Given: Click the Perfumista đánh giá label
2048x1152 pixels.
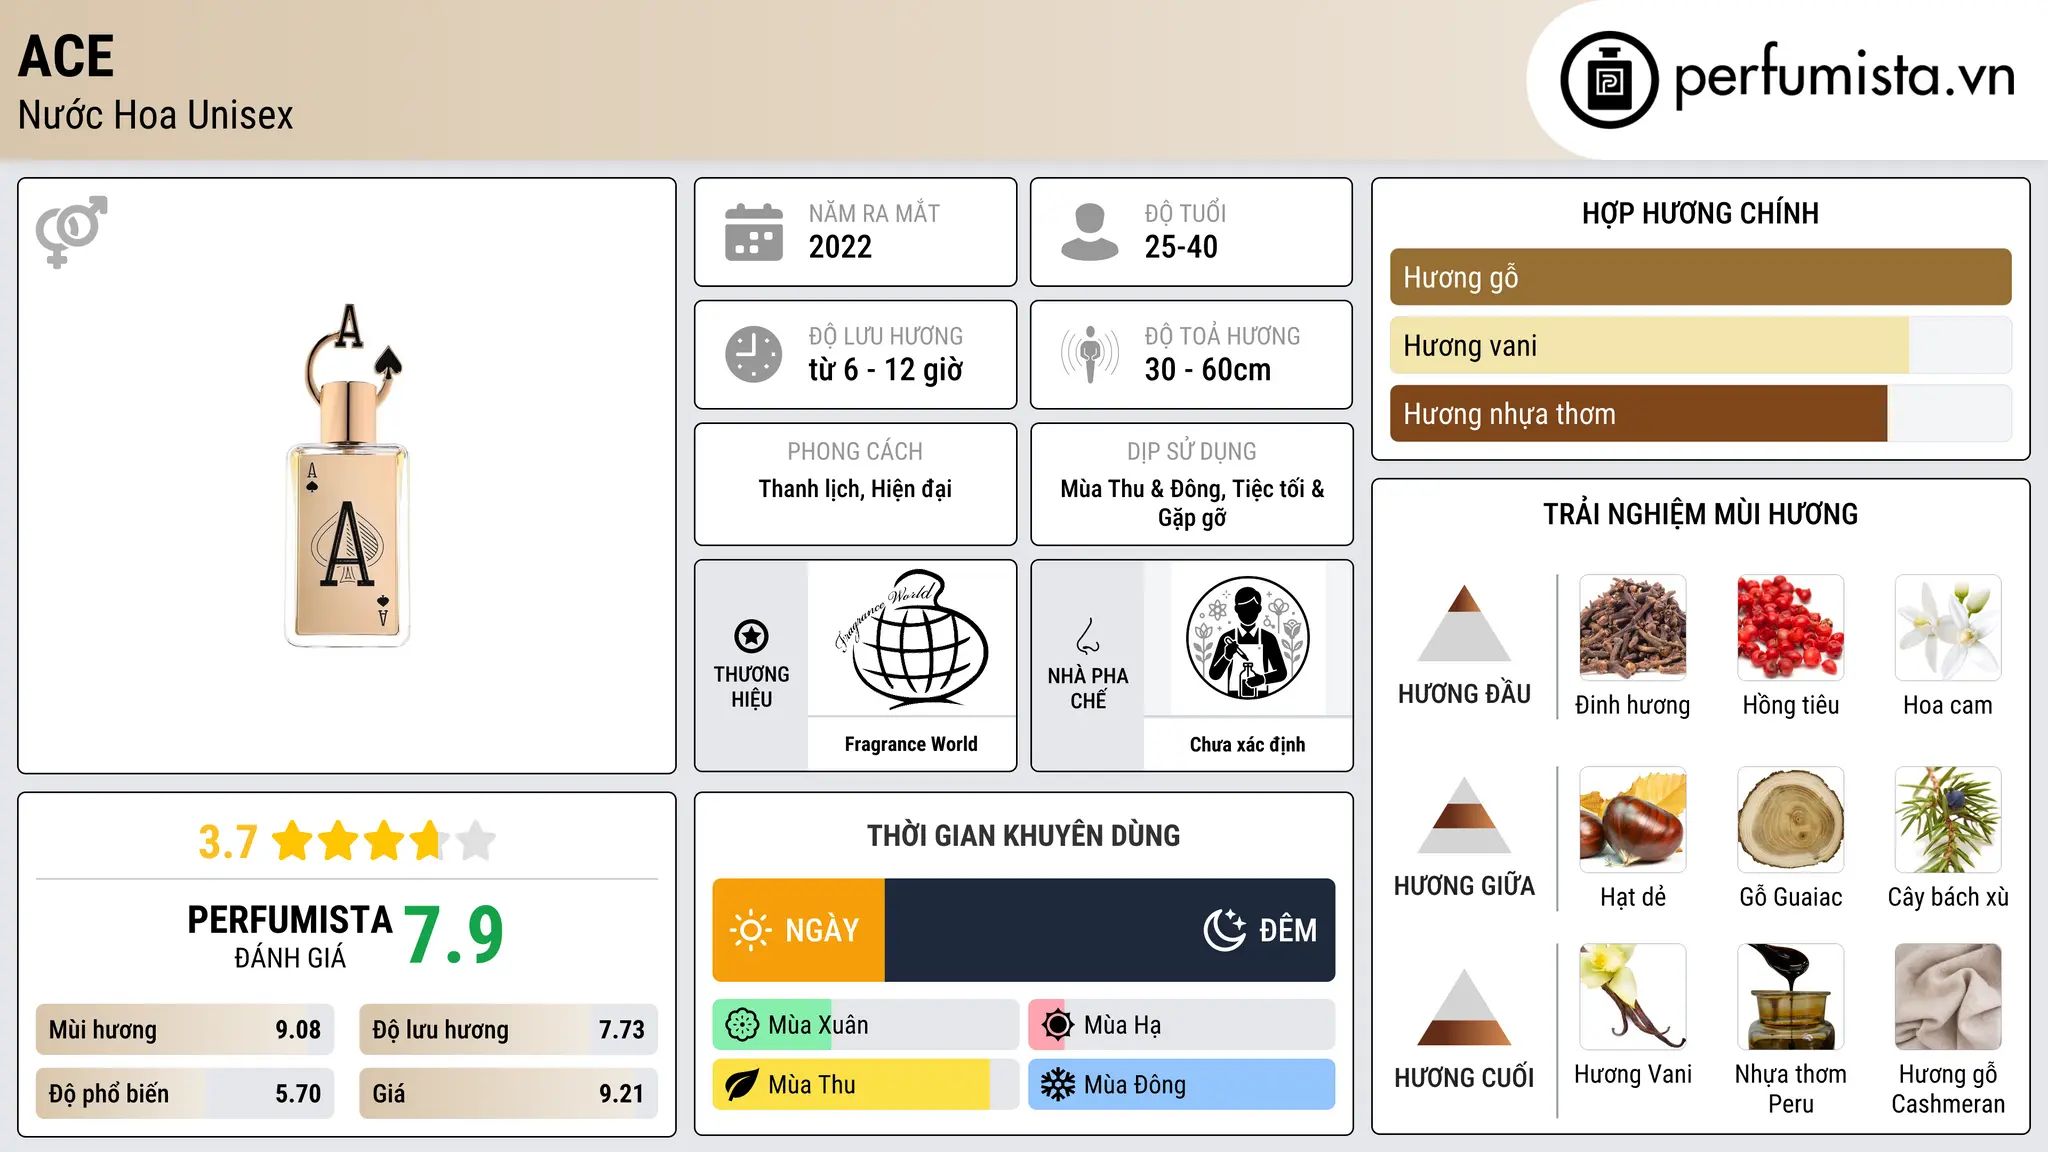Looking at the screenshot, I should click(x=290, y=936).
